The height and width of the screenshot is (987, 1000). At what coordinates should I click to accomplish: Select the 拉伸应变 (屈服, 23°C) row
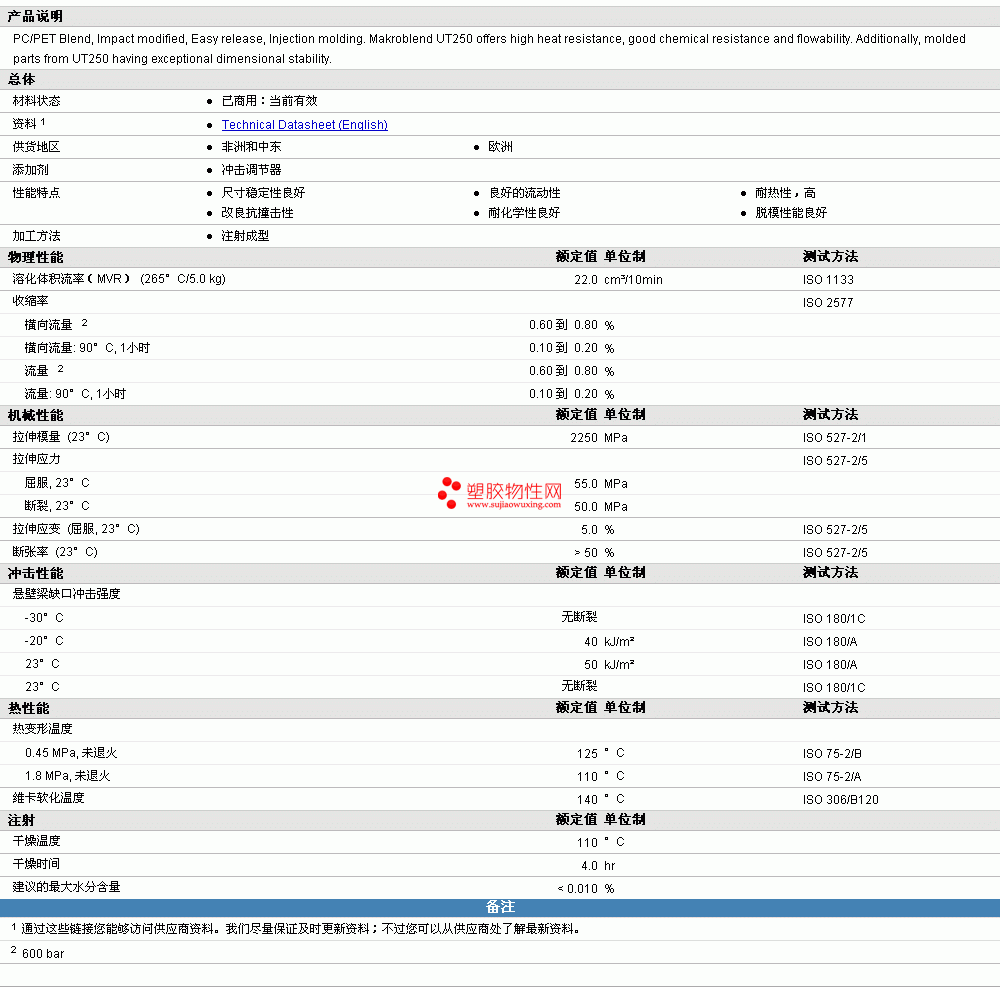[500, 529]
